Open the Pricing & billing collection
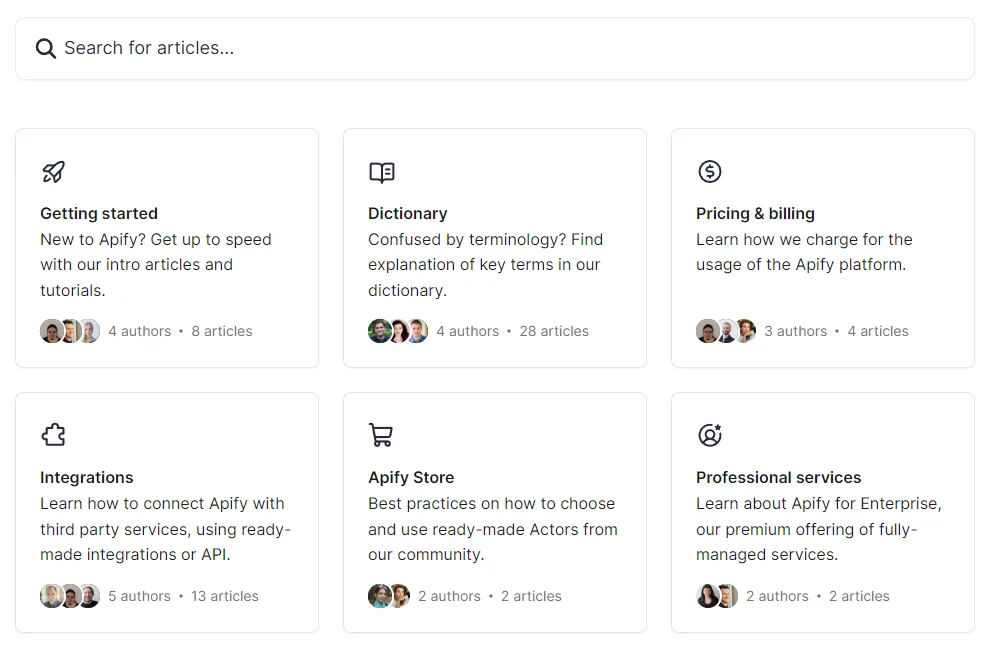Viewport: 990px width, 650px height. tap(755, 213)
